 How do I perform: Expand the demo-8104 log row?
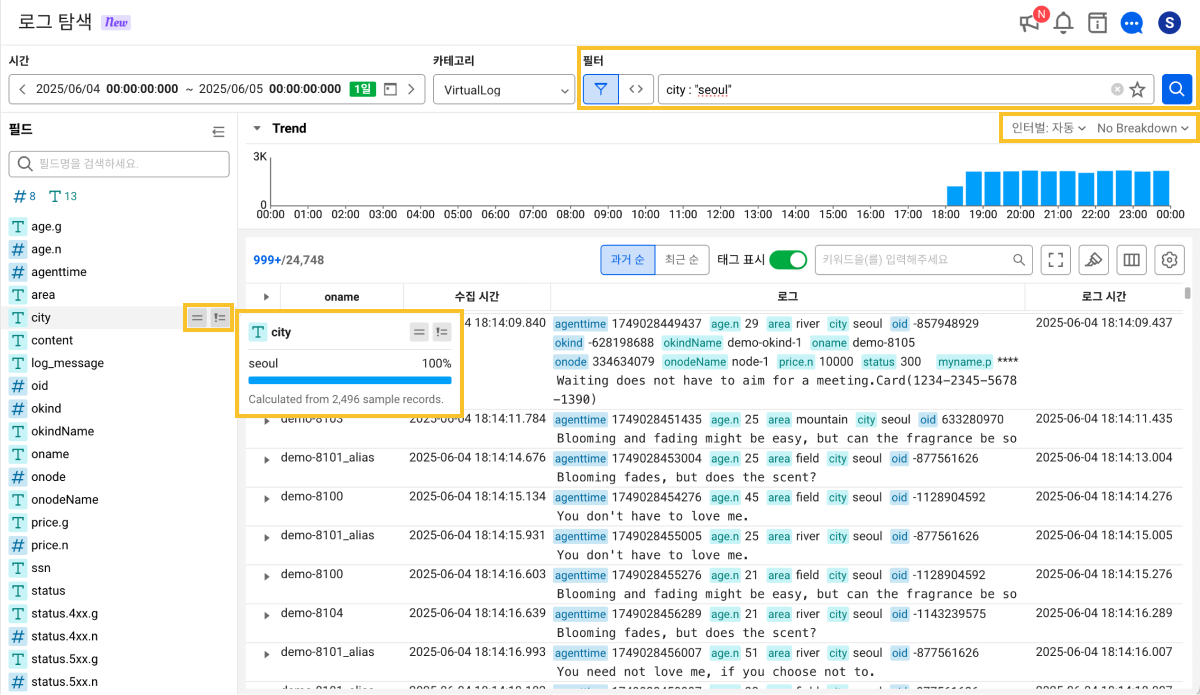coord(266,615)
